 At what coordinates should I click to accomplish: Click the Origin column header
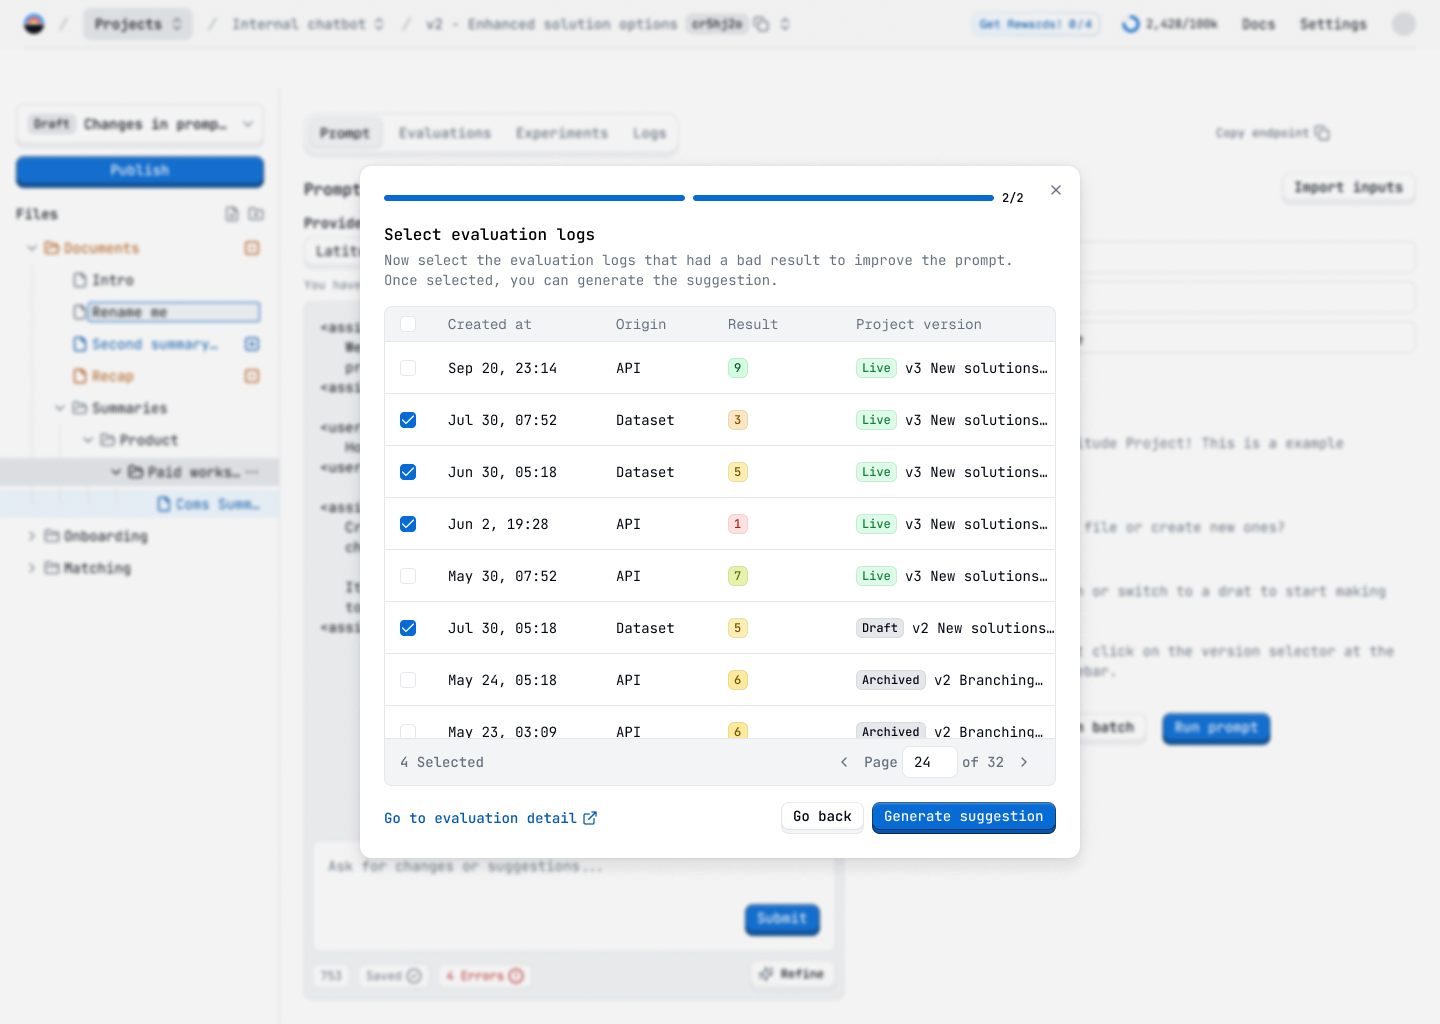[x=641, y=324]
